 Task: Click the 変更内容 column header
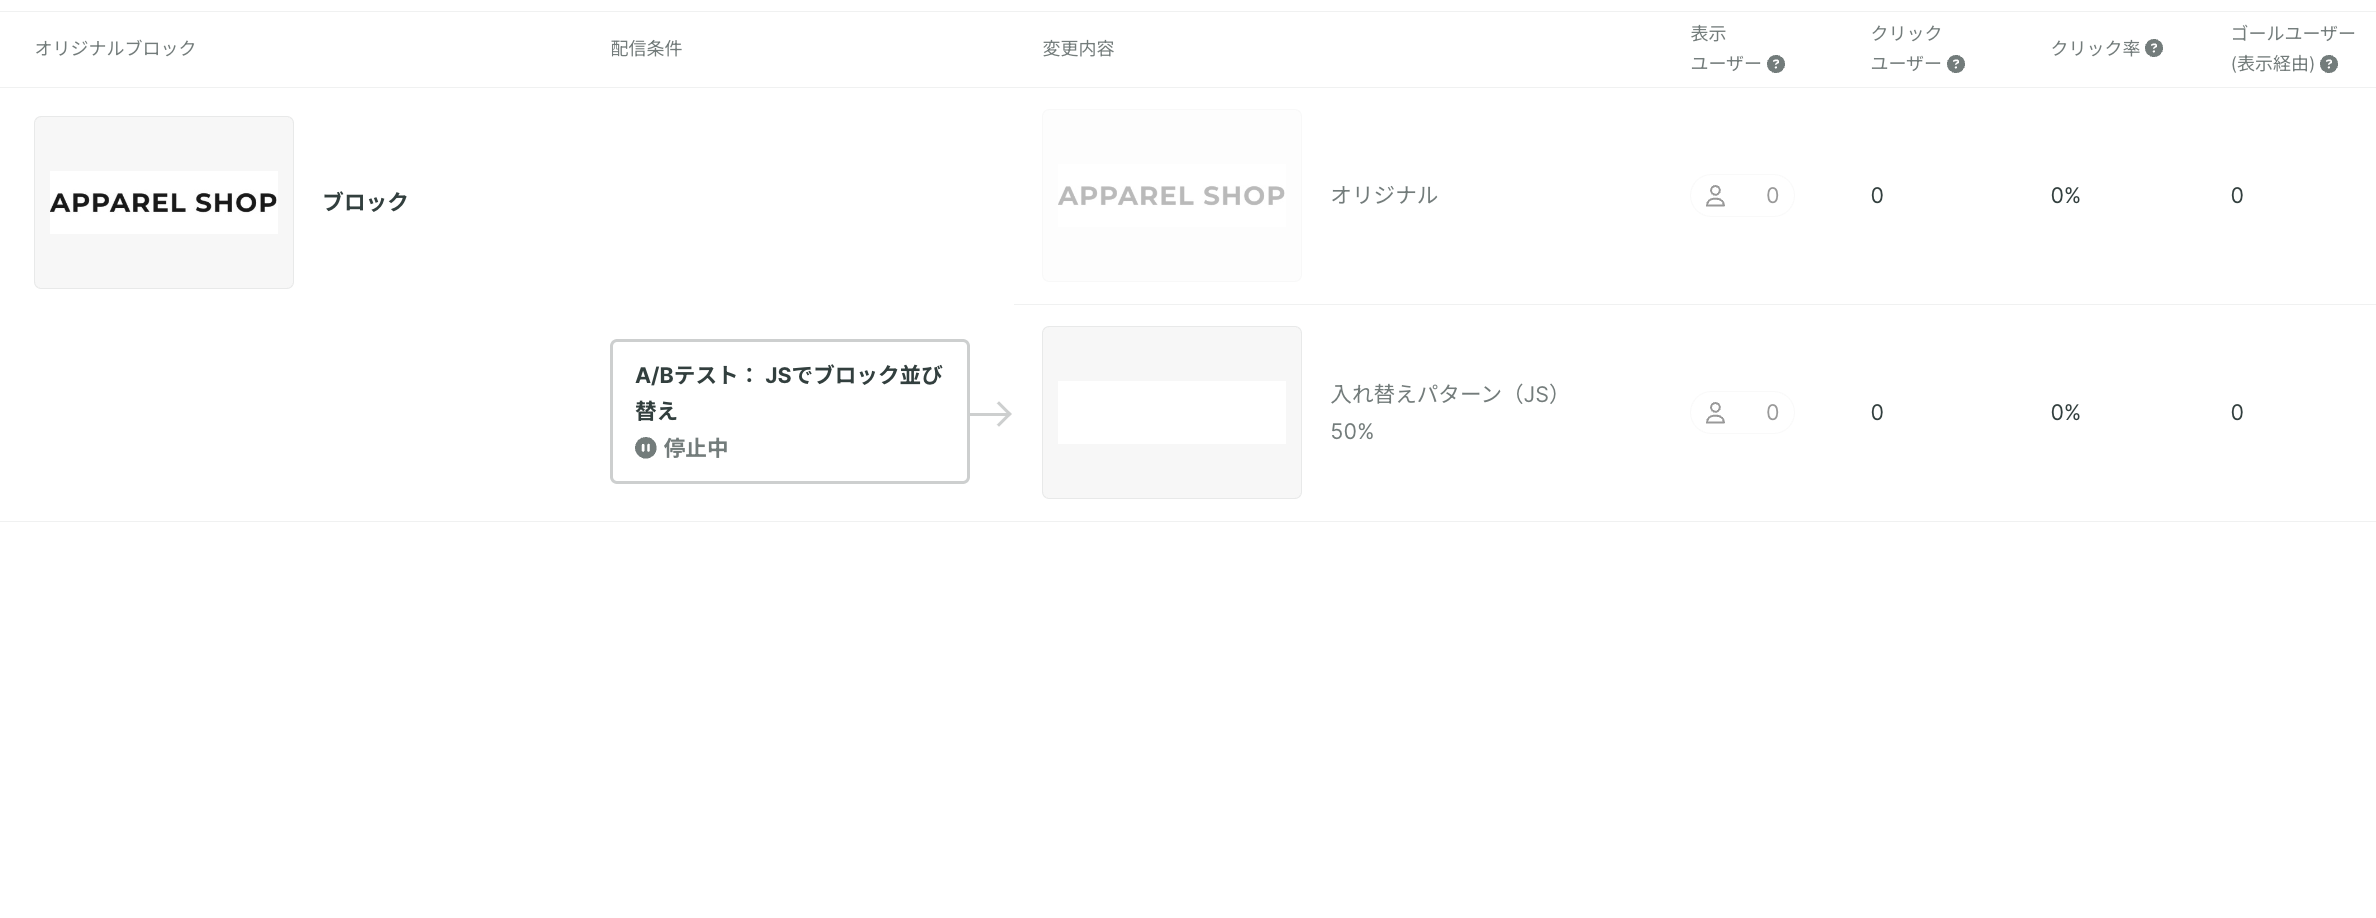click(x=1078, y=48)
